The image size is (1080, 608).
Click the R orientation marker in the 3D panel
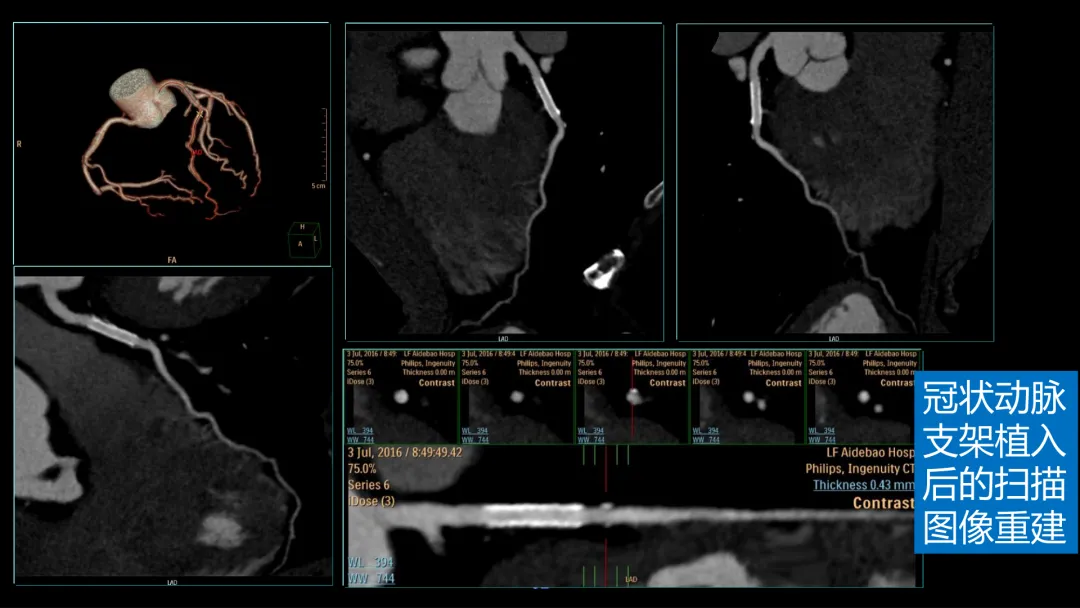pos(19,144)
